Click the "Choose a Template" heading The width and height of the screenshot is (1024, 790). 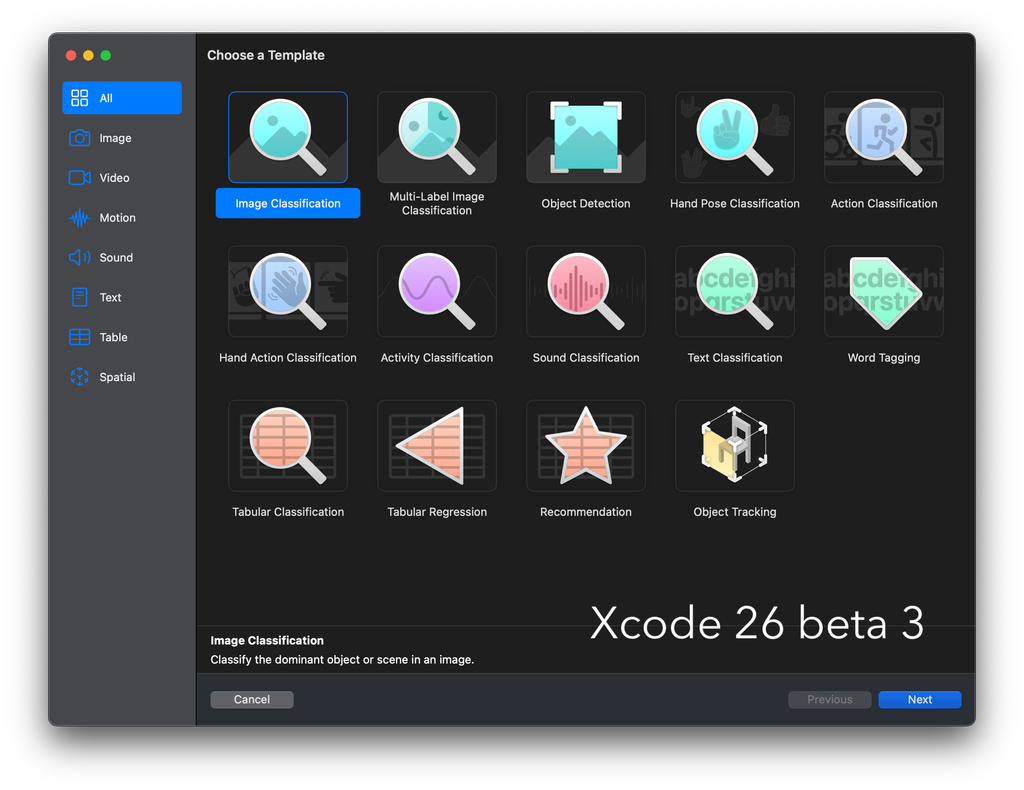tap(266, 55)
